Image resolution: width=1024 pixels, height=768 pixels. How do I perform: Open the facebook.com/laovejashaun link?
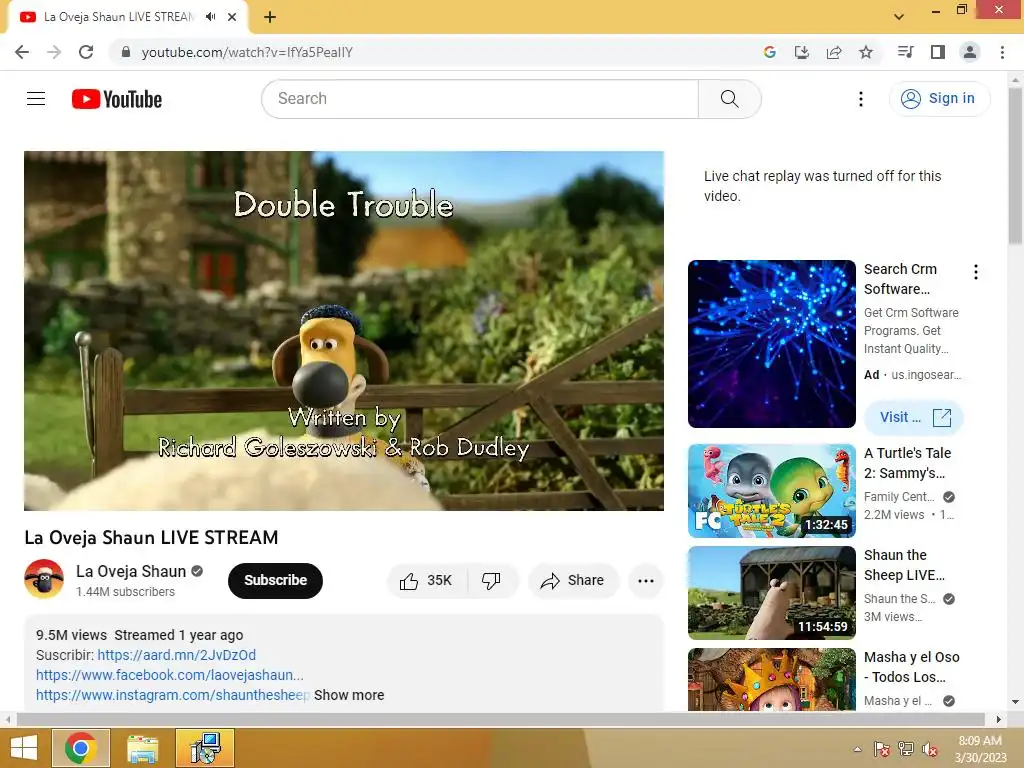point(170,675)
